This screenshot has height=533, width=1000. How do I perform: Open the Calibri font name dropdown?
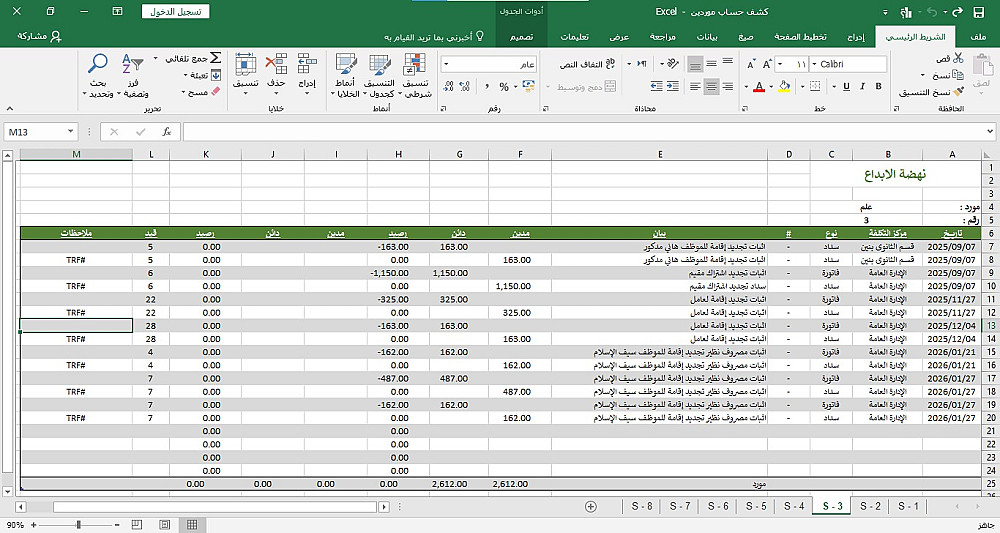814,64
